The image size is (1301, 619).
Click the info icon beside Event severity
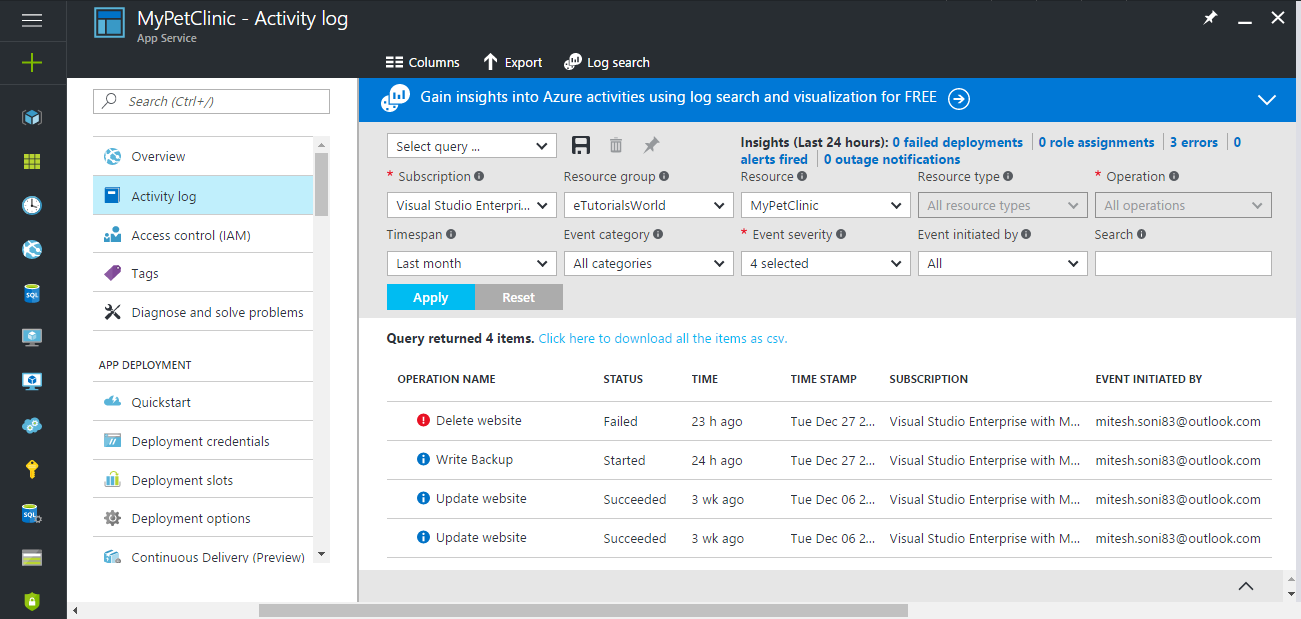pyautogui.click(x=841, y=234)
